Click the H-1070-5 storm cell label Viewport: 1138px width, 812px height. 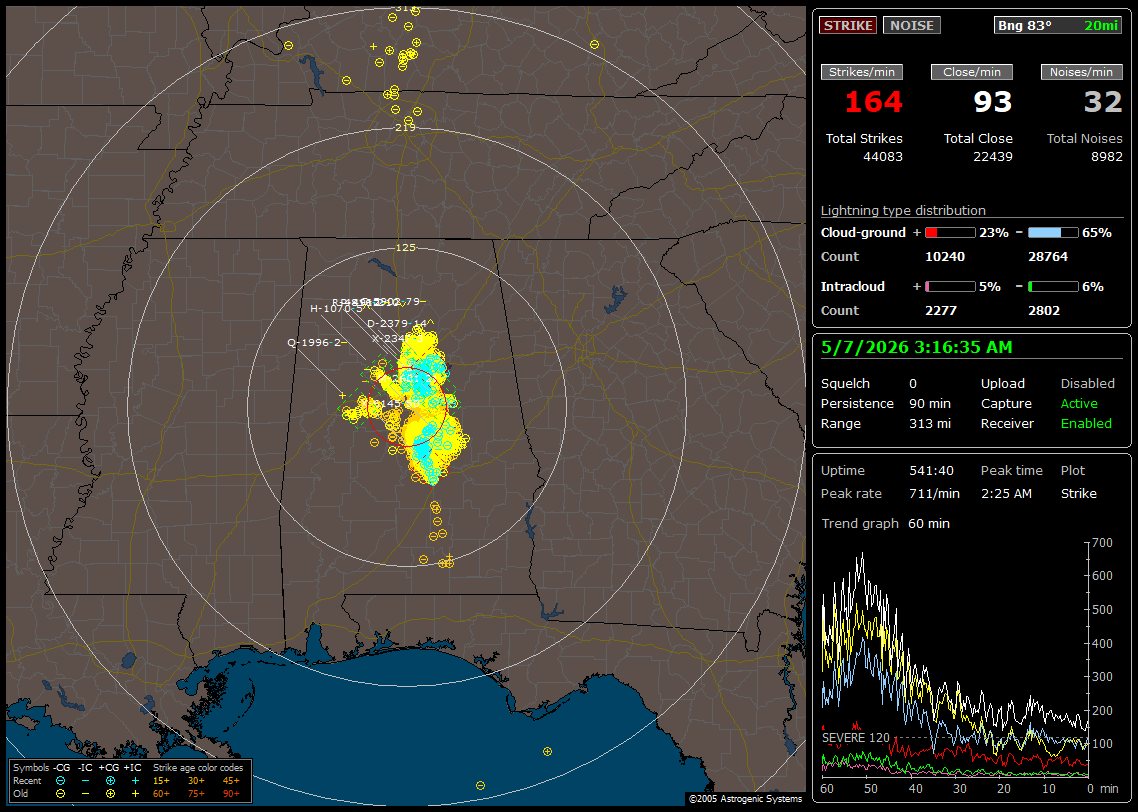pos(336,308)
